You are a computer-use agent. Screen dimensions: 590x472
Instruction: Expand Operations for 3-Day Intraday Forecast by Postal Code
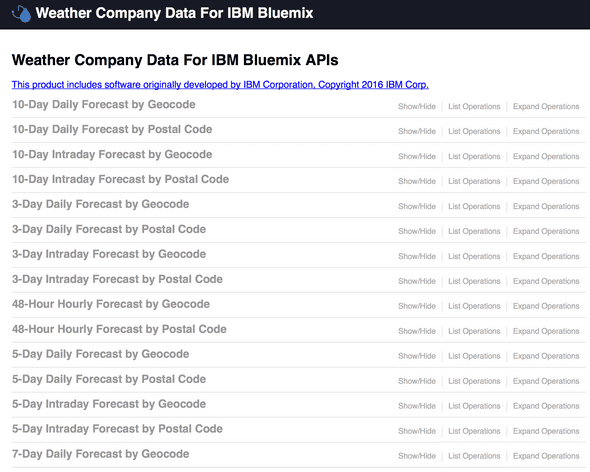coord(546,281)
